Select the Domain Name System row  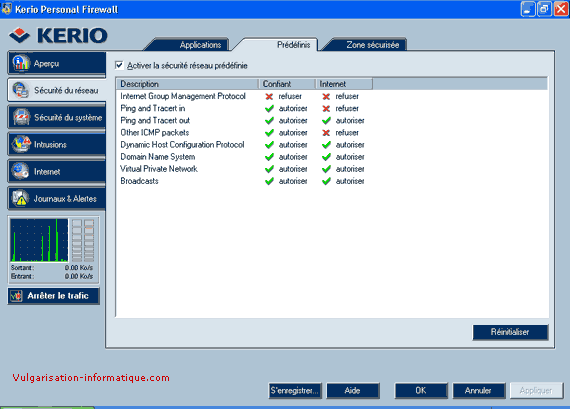(332, 157)
